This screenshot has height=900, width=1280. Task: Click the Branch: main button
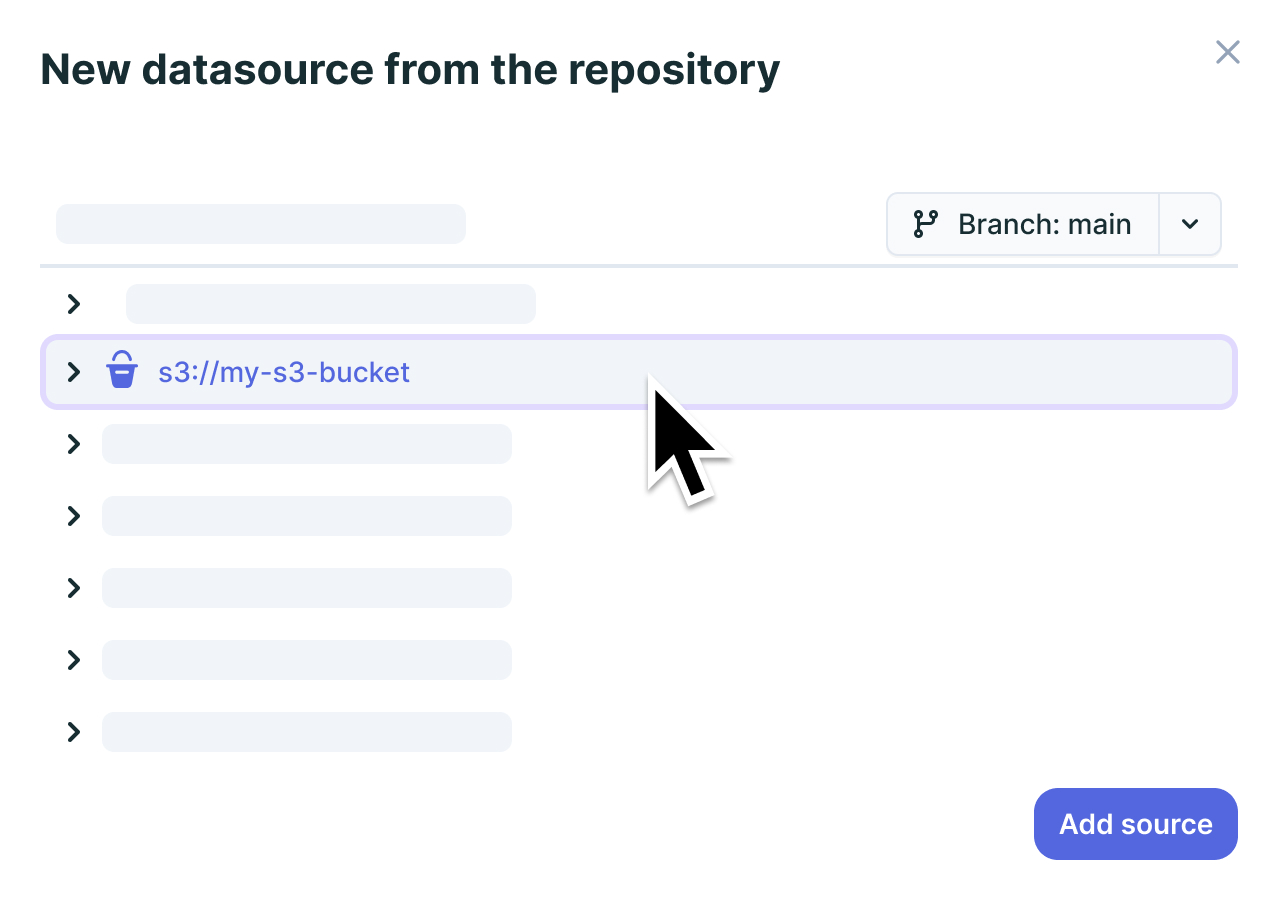coord(1023,224)
